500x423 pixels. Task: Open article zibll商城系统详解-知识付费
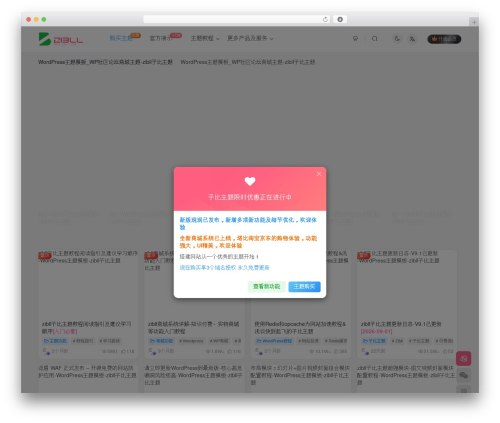[x=193, y=327]
